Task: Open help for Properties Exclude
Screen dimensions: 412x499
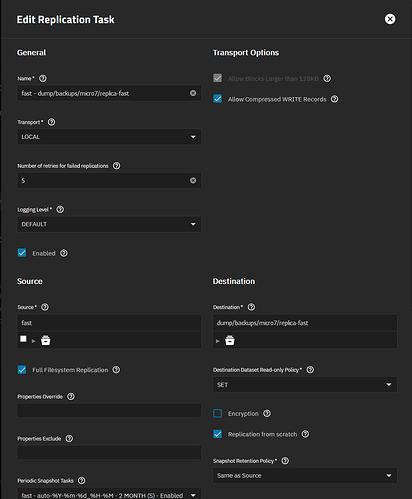Action: click(x=69, y=438)
